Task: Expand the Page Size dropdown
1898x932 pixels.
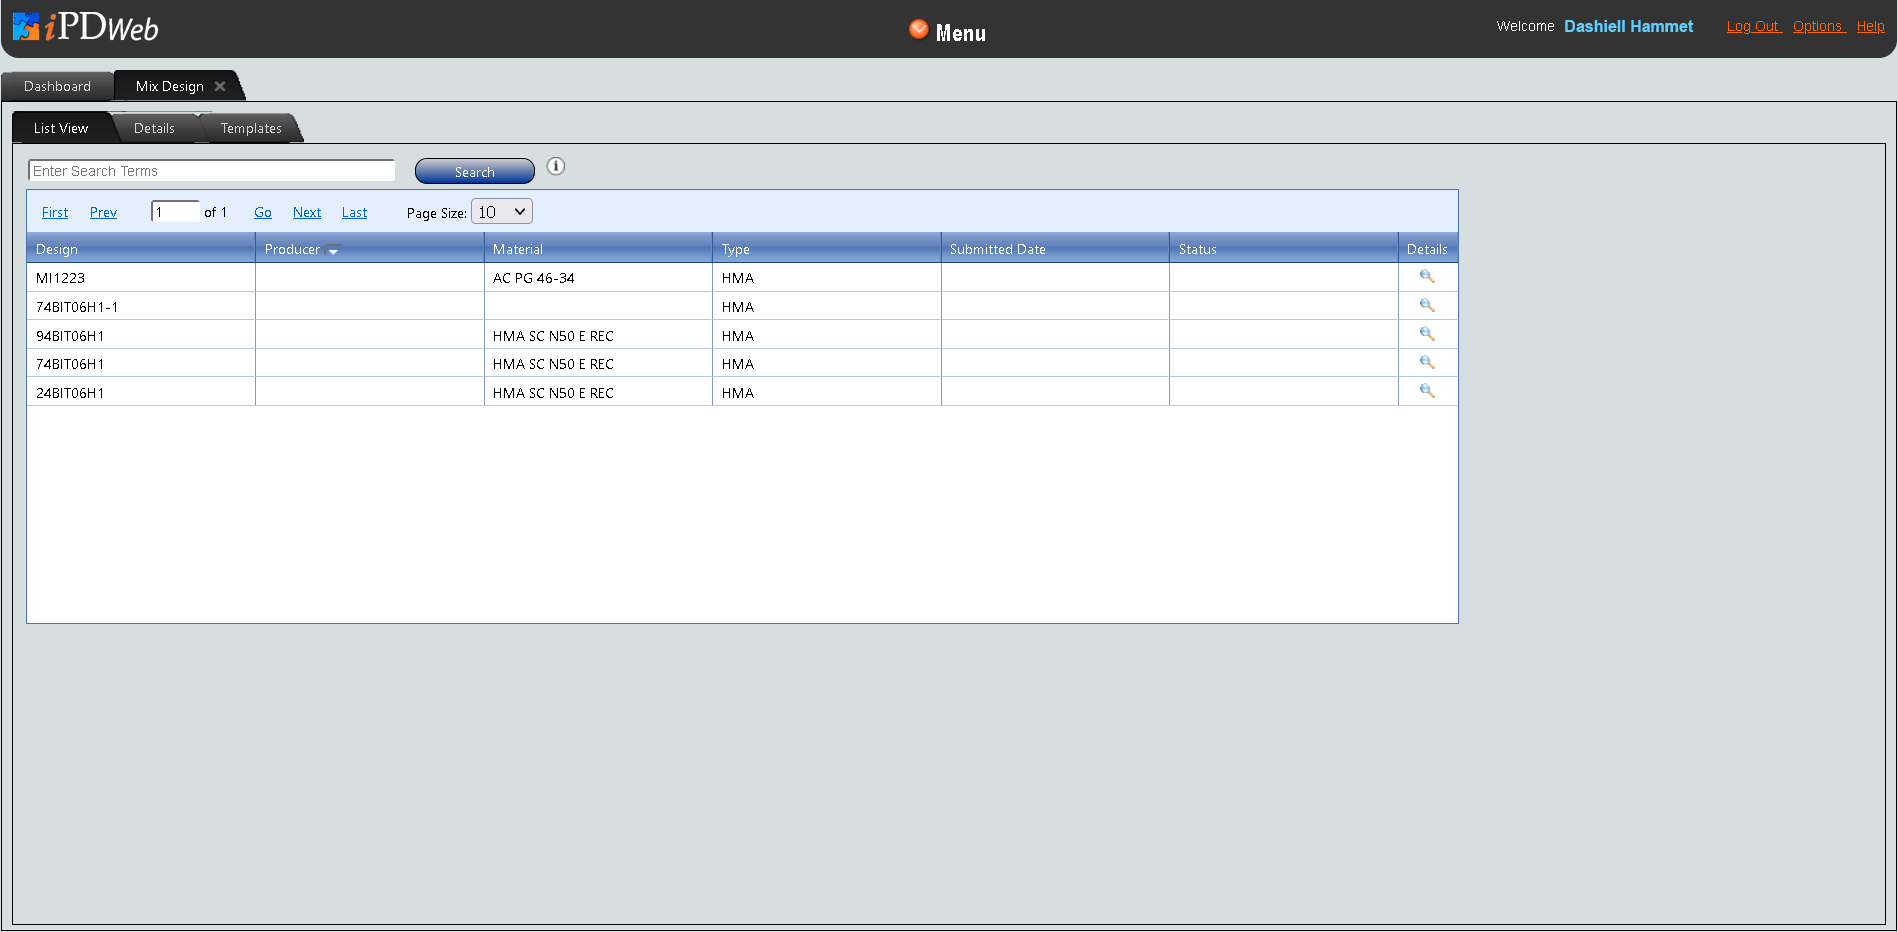Action: (502, 212)
